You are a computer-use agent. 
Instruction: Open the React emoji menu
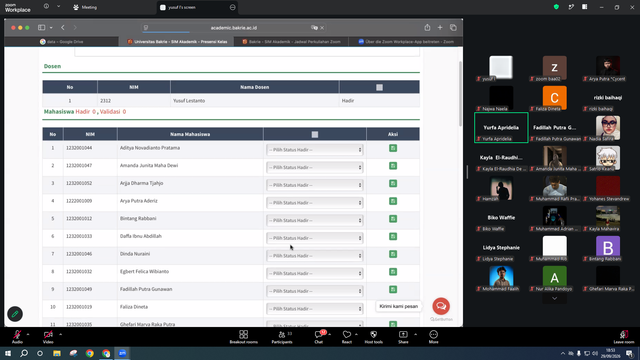point(347,334)
